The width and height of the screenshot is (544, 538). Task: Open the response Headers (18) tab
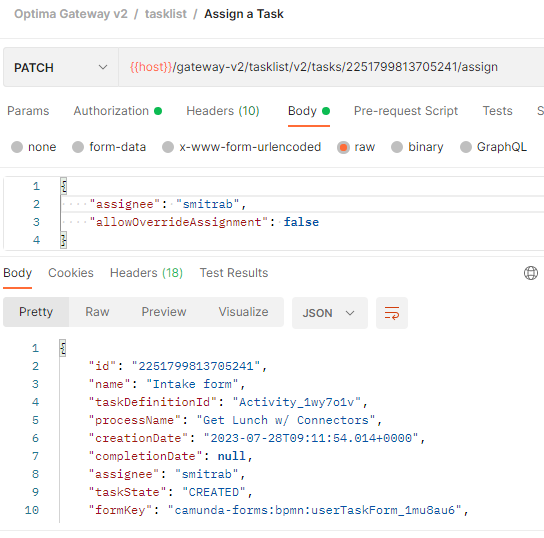point(146,273)
